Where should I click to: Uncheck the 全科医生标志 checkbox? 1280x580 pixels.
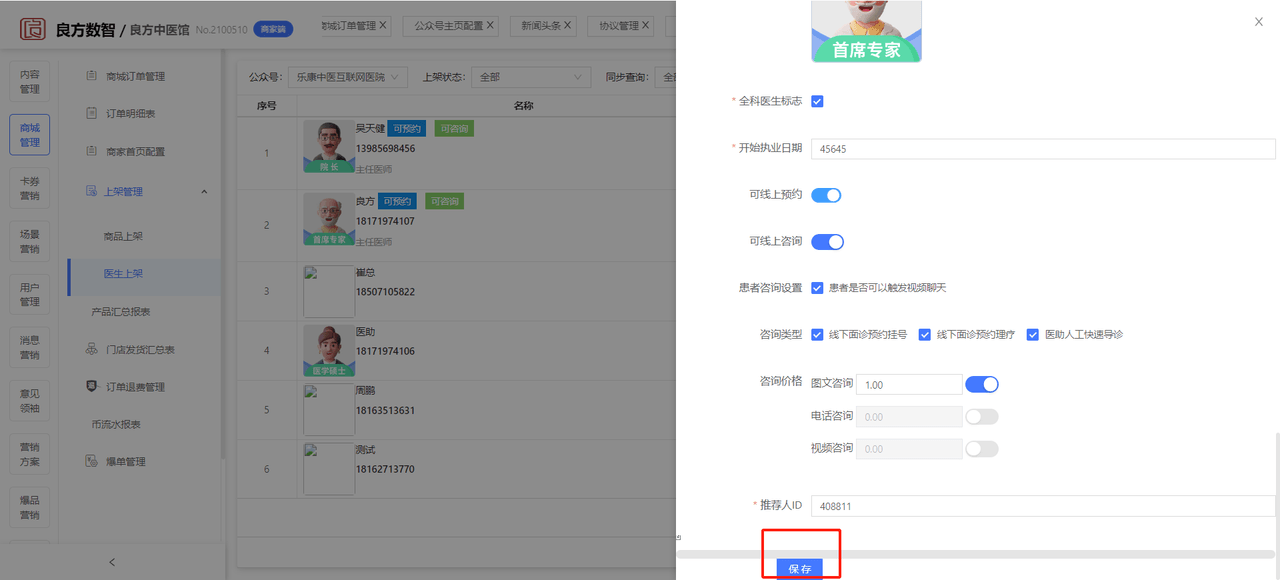817,101
